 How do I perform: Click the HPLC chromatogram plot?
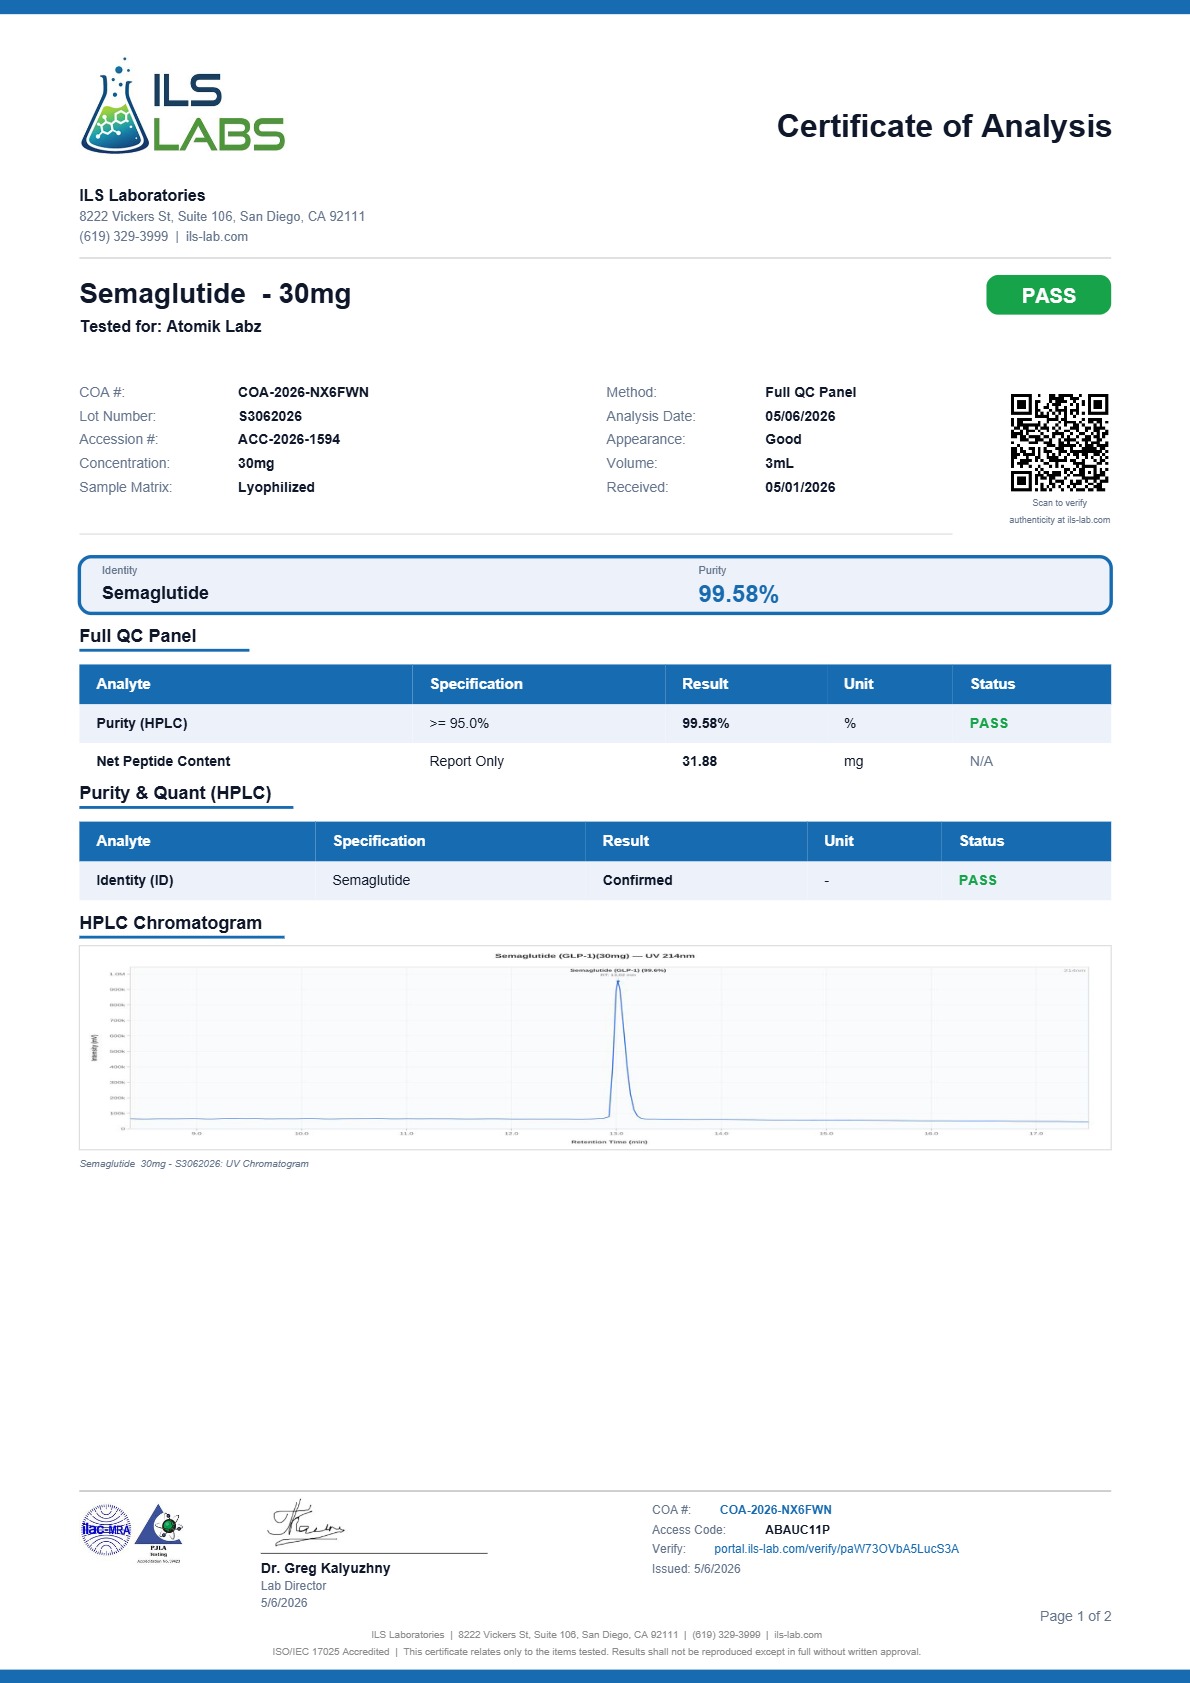[x=595, y=1048]
